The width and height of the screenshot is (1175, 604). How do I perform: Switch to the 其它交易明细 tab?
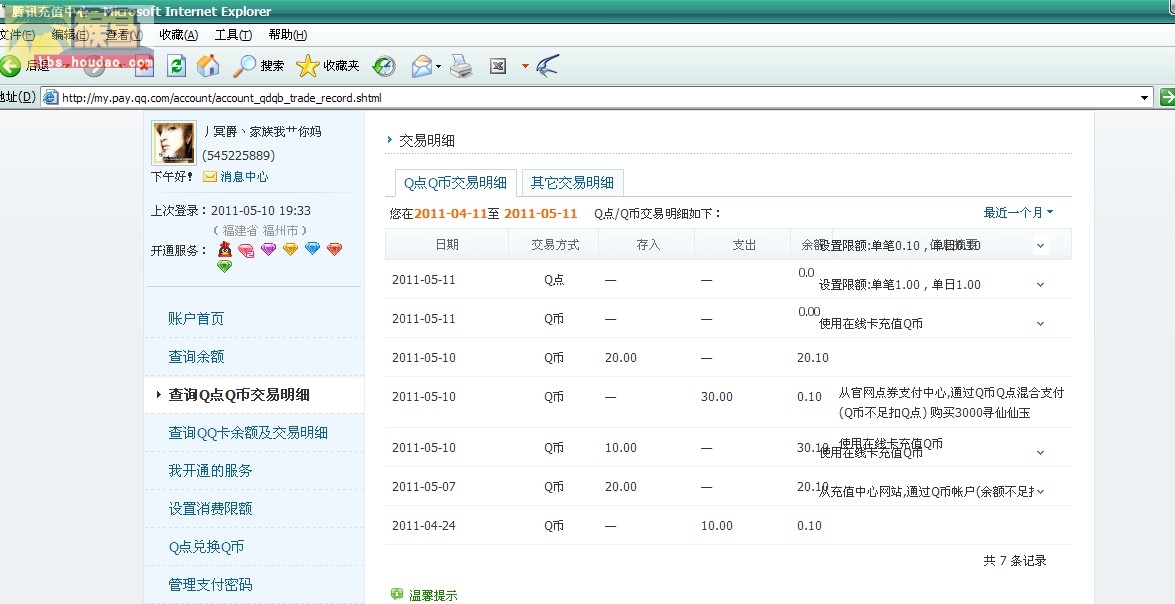pyautogui.click(x=573, y=183)
